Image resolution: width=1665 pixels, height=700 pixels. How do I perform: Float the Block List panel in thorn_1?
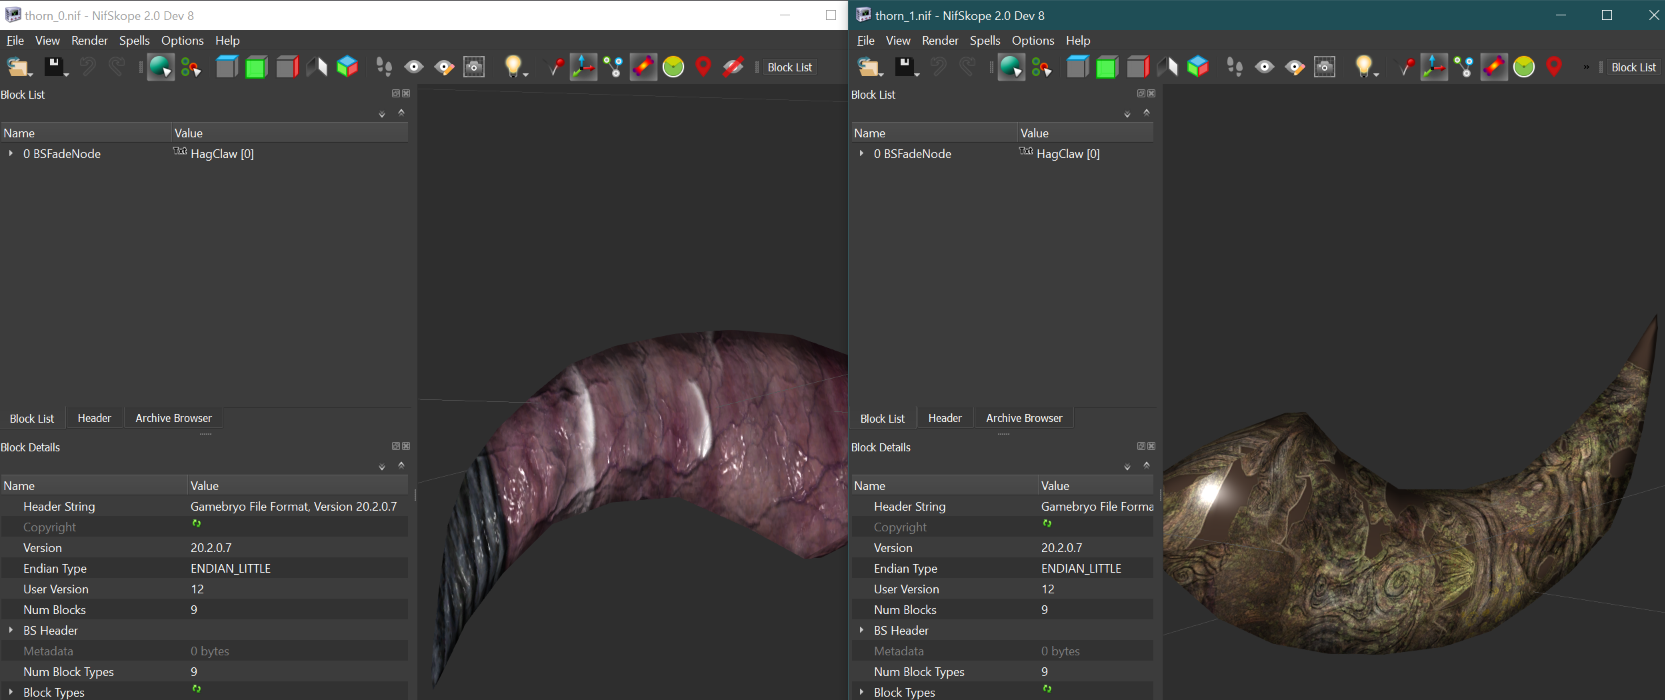coord(1141,94)
